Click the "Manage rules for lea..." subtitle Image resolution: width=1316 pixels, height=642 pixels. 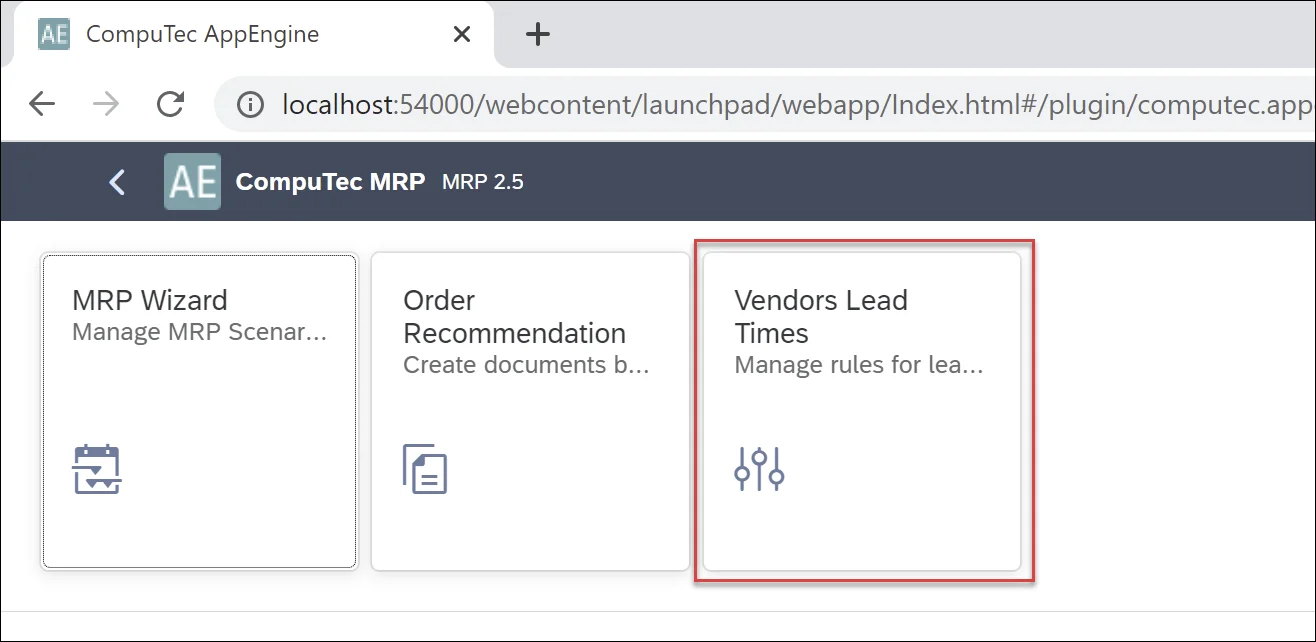point(859,365)
